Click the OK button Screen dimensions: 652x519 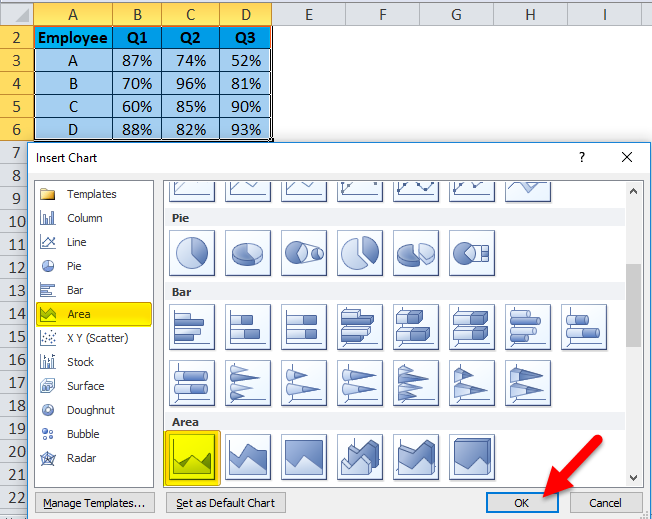pos(522,503)
